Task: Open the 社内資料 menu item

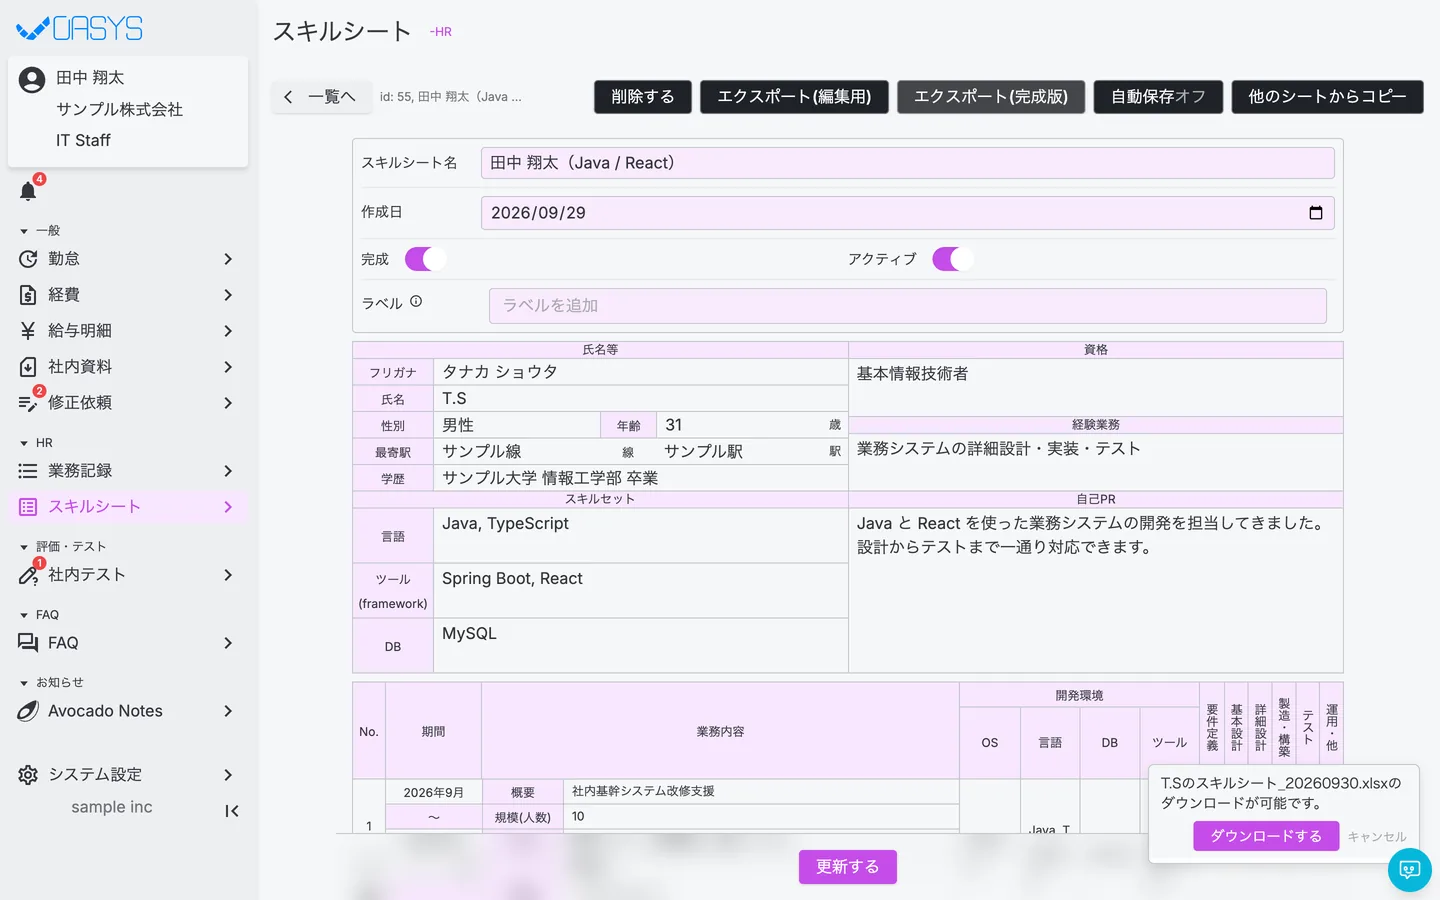Action: click(x=128, y=367)
